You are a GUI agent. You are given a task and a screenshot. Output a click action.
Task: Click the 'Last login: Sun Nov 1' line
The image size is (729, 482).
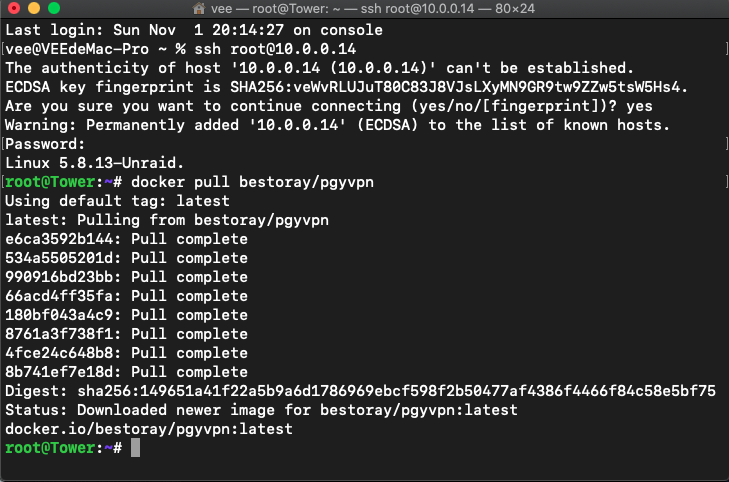click(194, 30)
